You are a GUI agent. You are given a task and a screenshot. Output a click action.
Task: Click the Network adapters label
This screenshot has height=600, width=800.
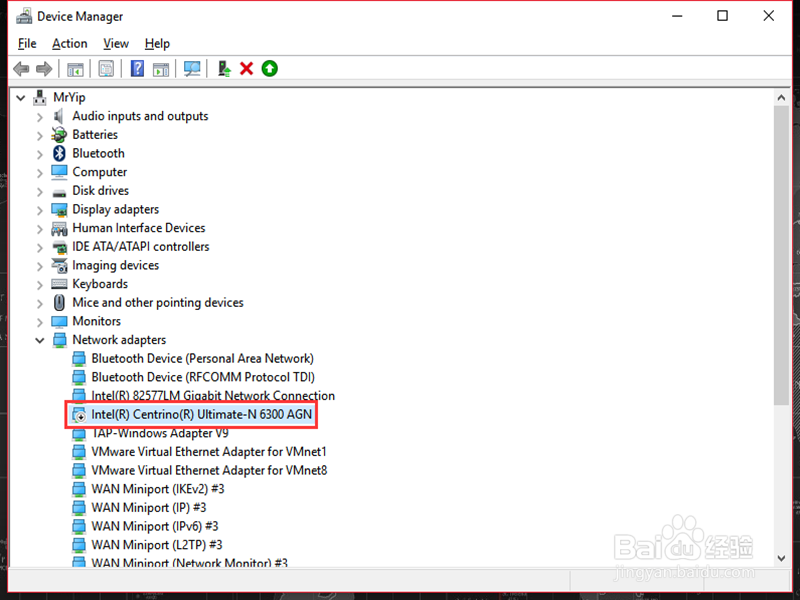[119, 340]
